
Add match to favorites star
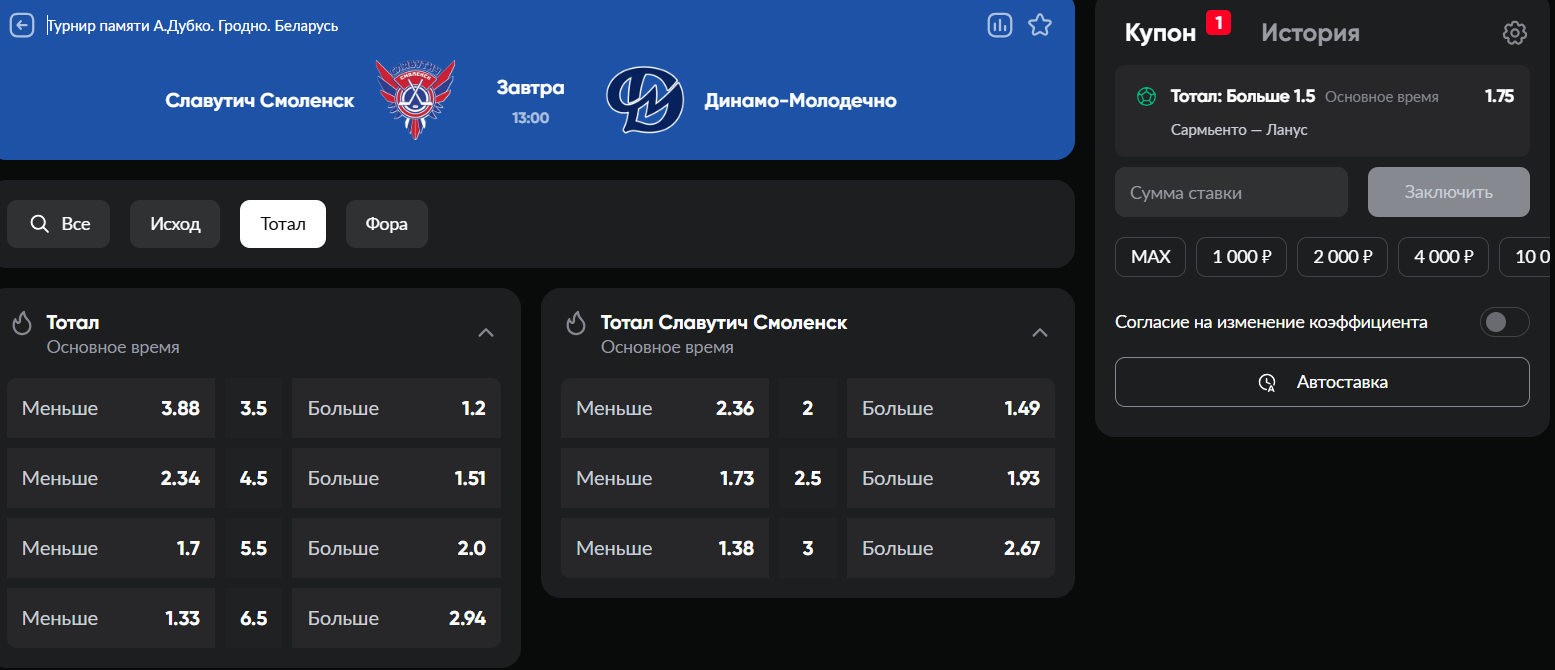1040,26
